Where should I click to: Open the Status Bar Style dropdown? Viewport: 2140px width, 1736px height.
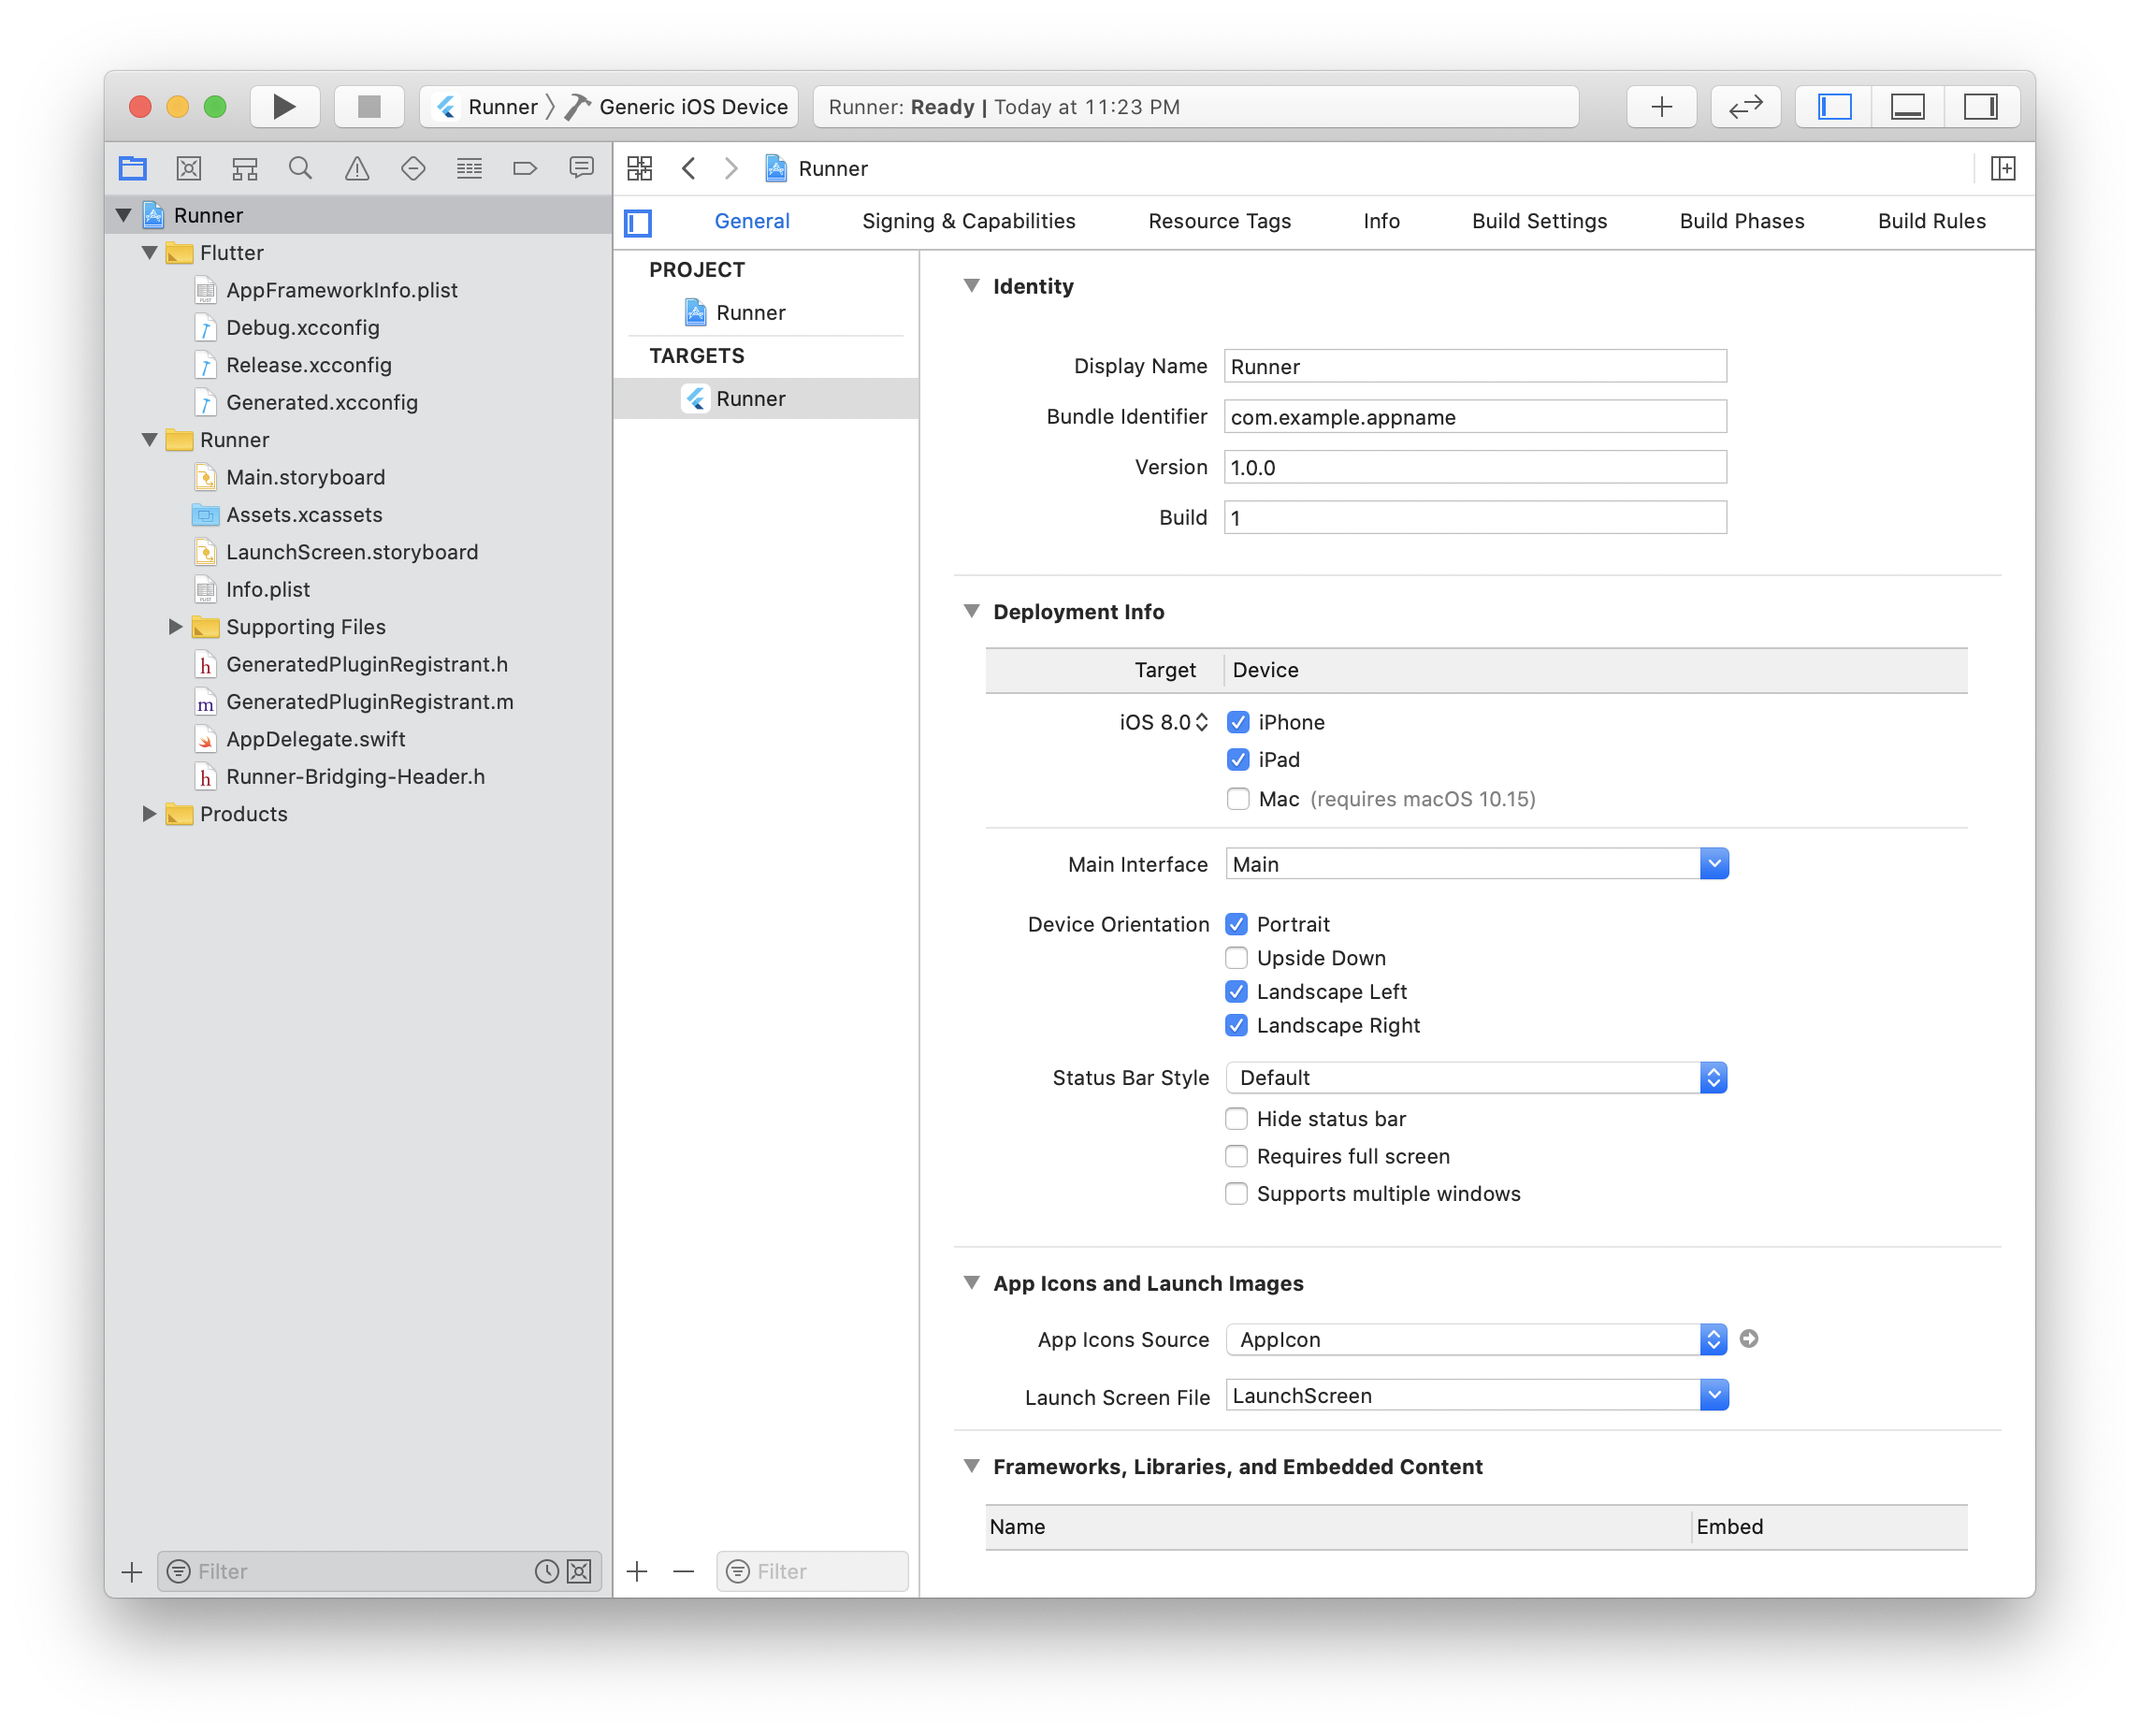pyautogui.click(x=1714, y=1077)
